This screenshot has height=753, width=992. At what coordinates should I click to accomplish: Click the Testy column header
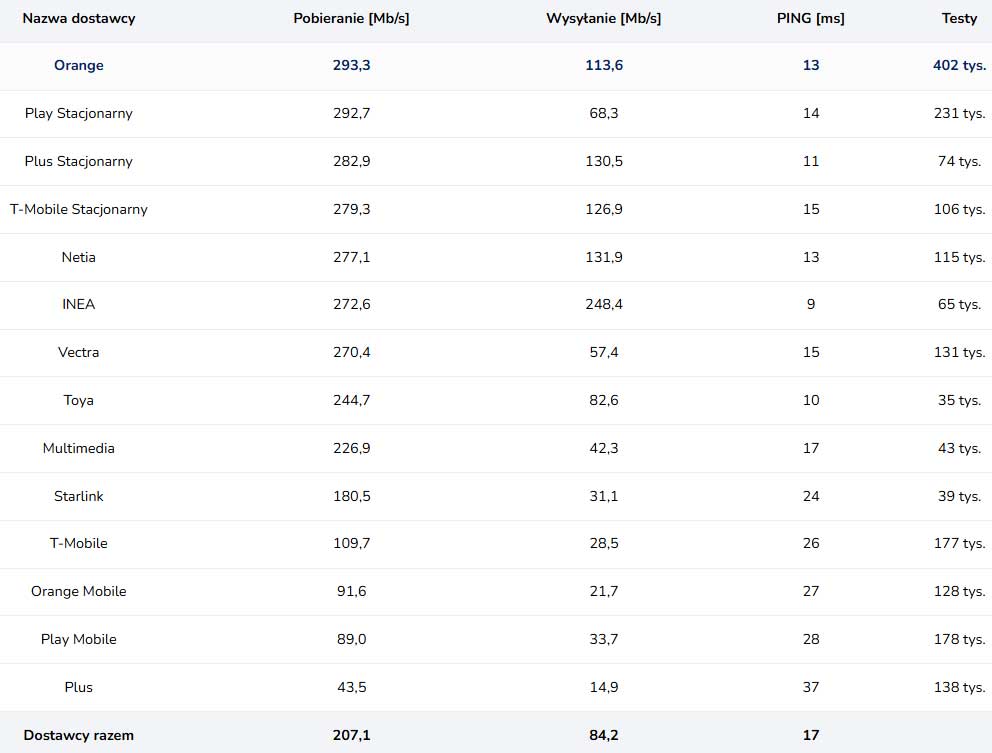pos(959,18)
